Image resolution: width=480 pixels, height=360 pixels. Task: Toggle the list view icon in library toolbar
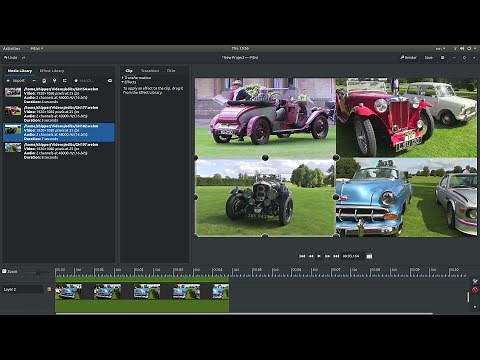[x=65, y=81]
